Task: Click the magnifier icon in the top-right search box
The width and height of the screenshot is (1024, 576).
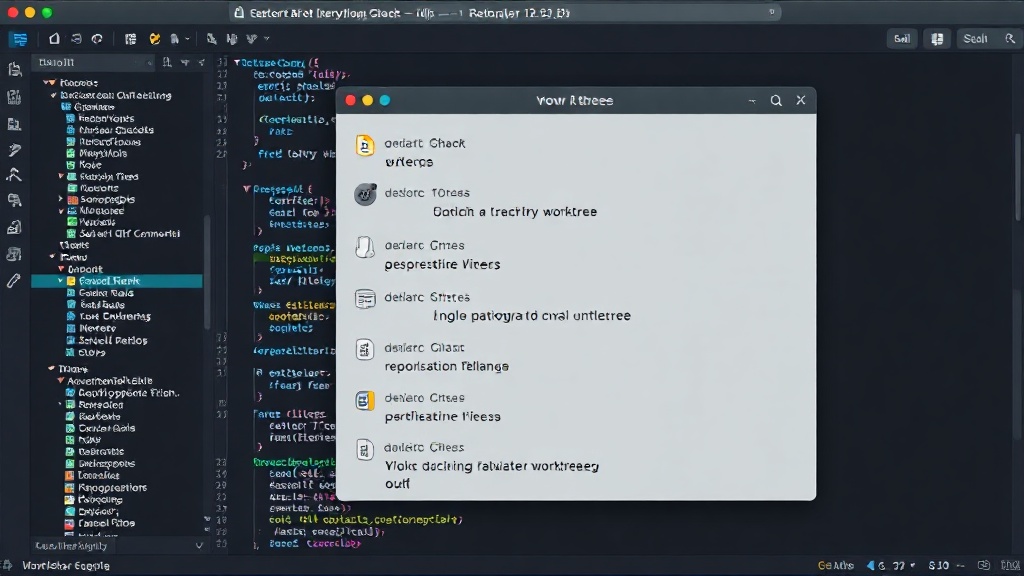Action: (1010, 39)
